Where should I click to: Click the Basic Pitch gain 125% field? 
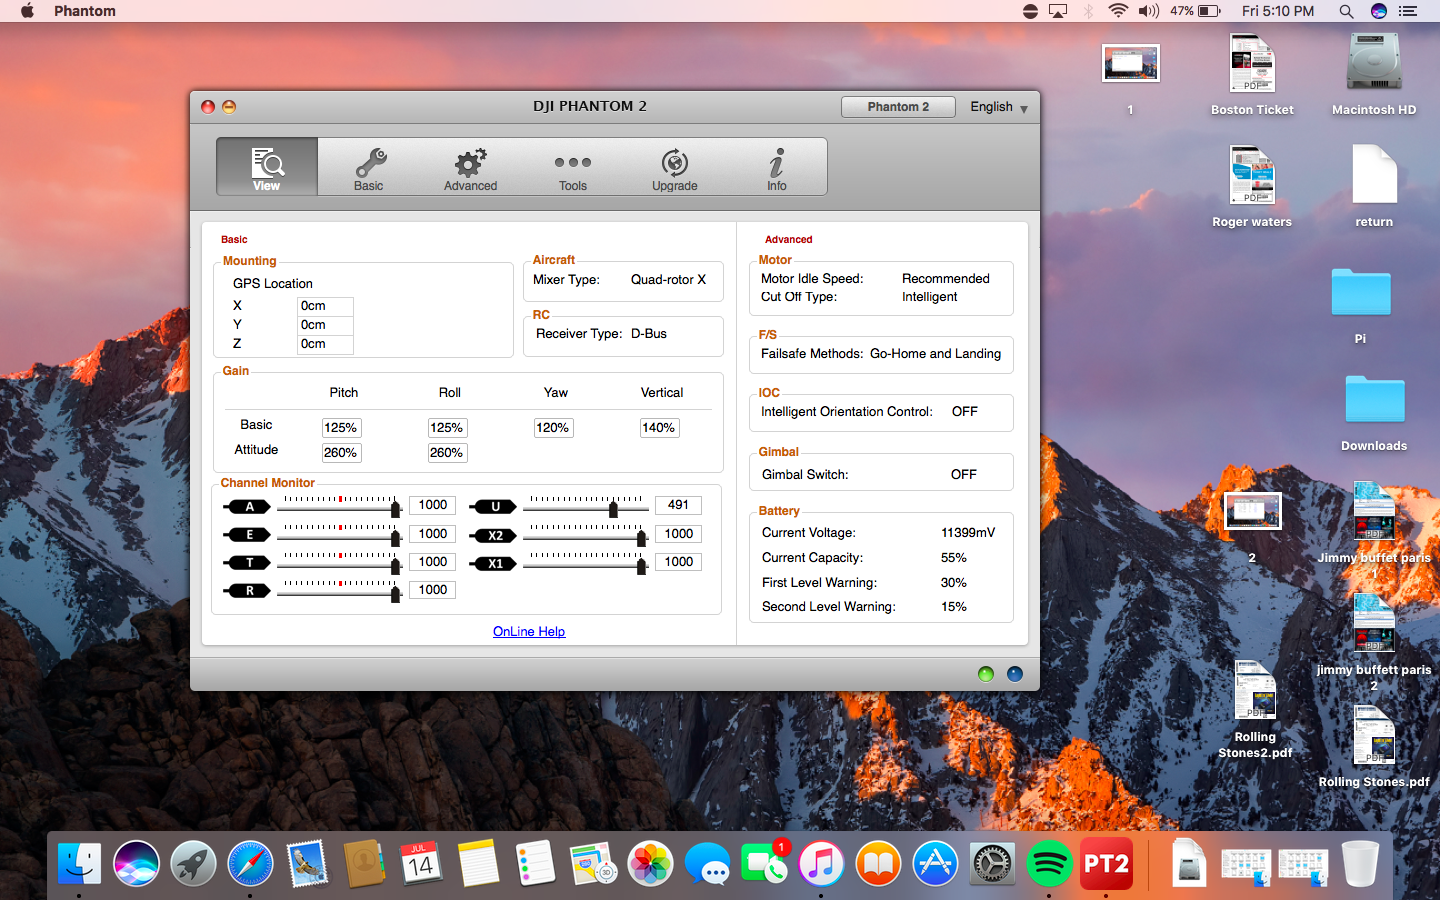(341, 428)
